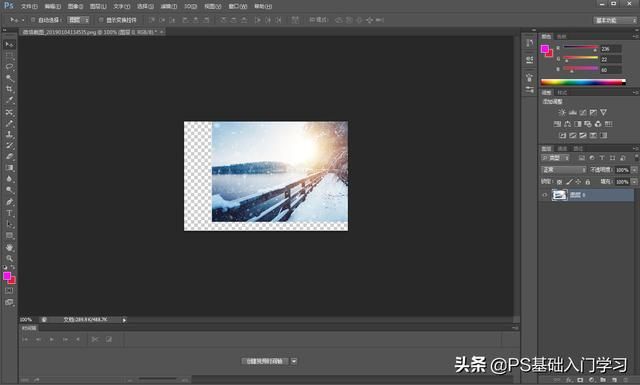The width and height of the screenshot is (640, 385).
Task: Open the Edit menu
Action: [52, 7]
